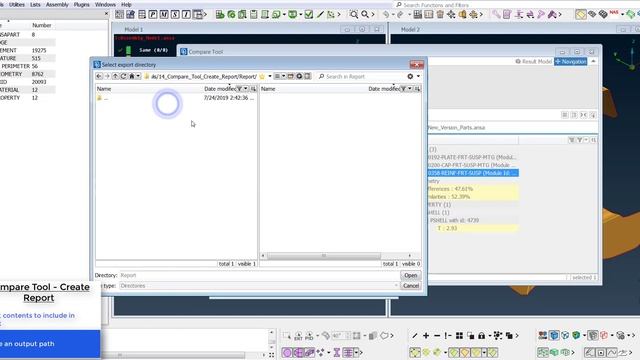The height and width of the screenshot is (360, 640).
Task: Click the PROPERTY 12 row
Action: (x=28, y=98)
